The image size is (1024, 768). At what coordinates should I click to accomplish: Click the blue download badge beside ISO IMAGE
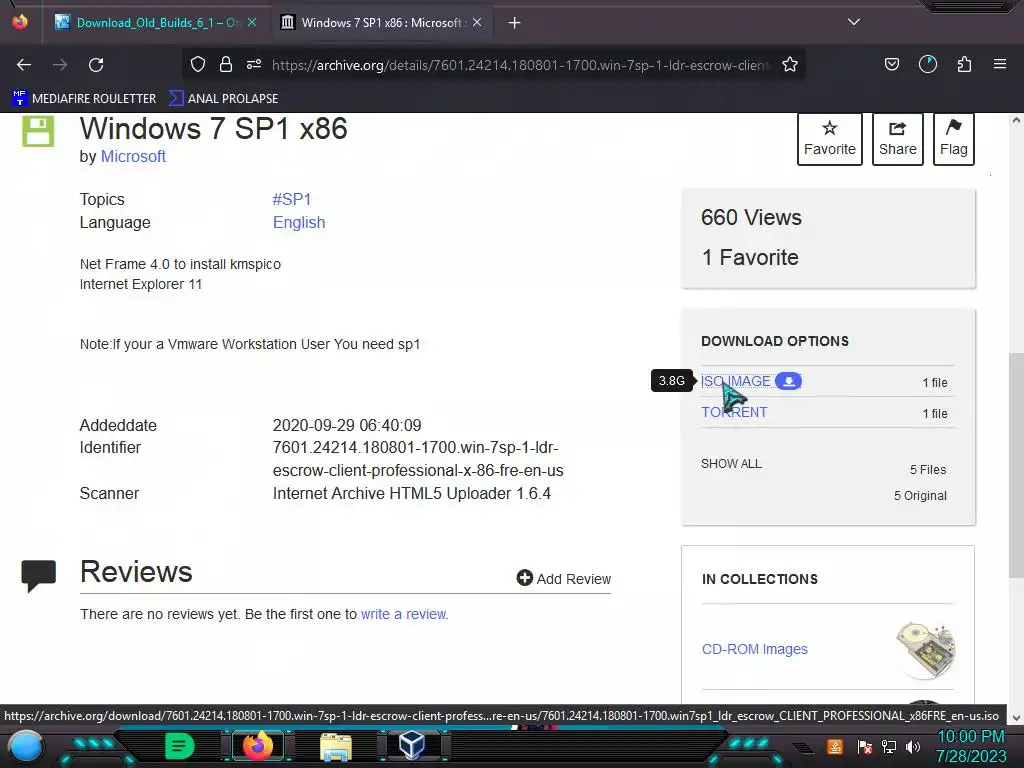point(788,381)
